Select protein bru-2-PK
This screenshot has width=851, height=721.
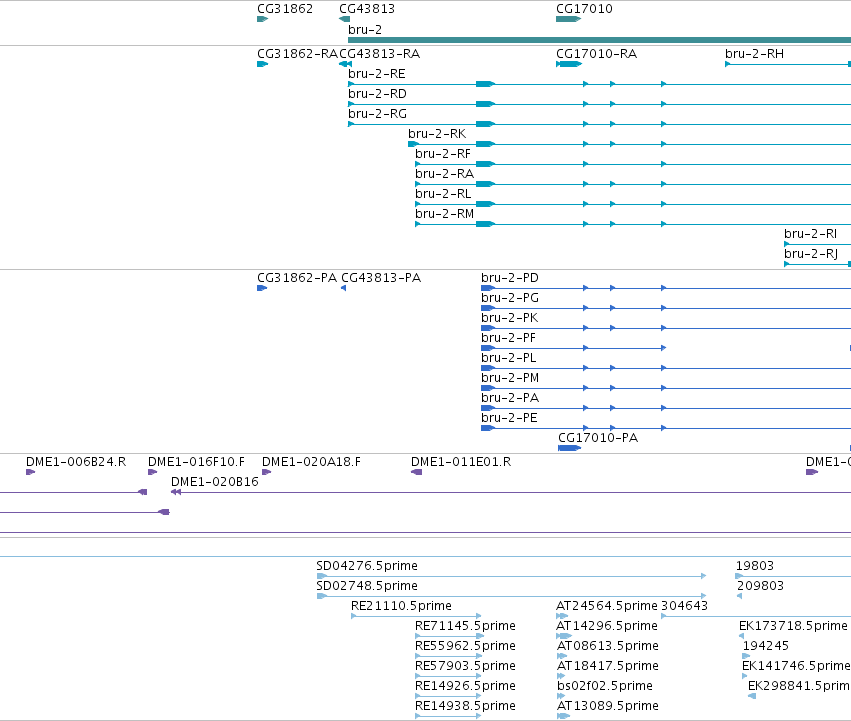point(666,328)
